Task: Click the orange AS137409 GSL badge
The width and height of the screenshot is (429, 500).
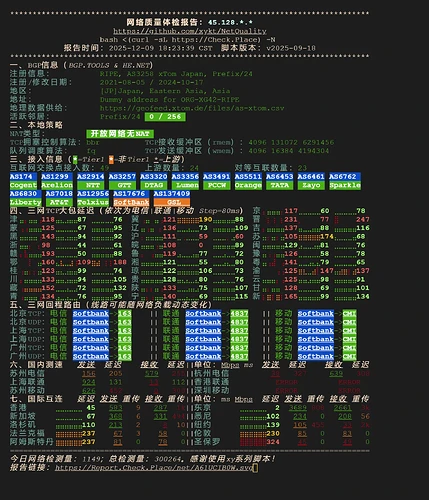Action: tap(172, 198)
